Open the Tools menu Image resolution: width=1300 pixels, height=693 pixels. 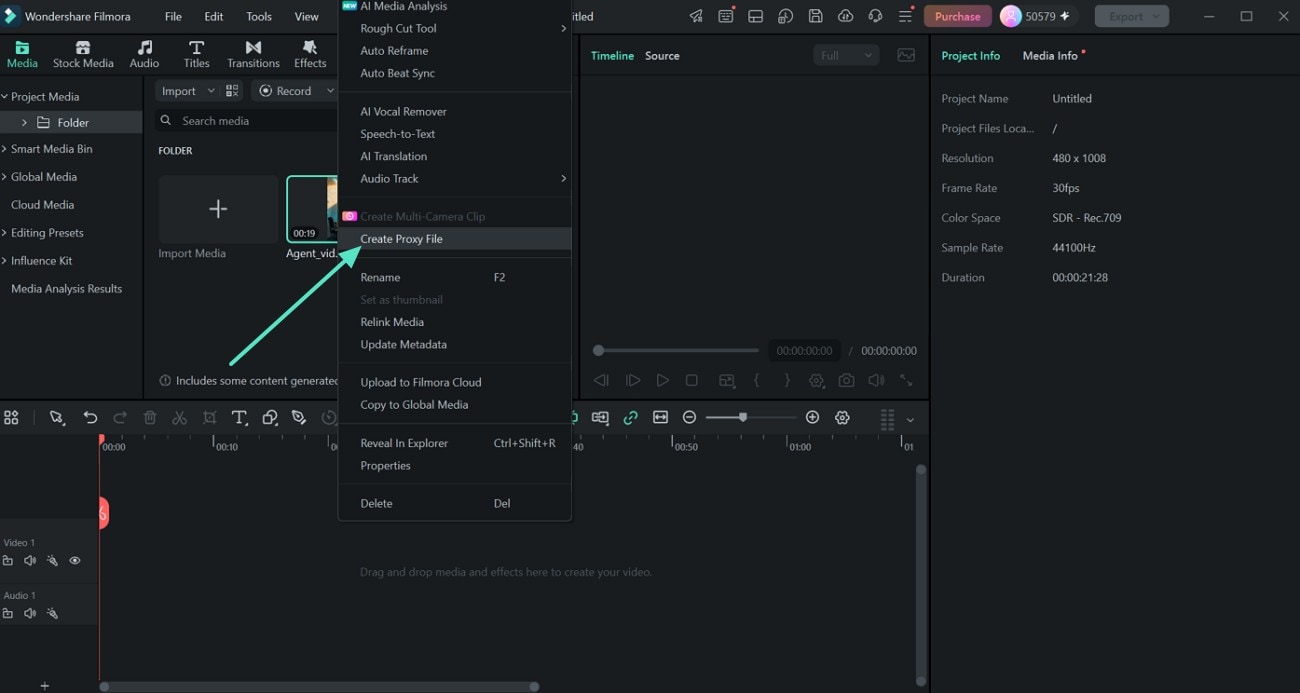[259, 17]
